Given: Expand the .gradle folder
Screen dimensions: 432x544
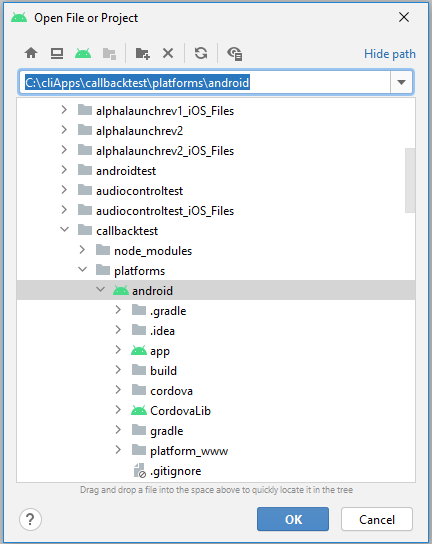Looking at the screenshot, I should [x=118, y=310].
